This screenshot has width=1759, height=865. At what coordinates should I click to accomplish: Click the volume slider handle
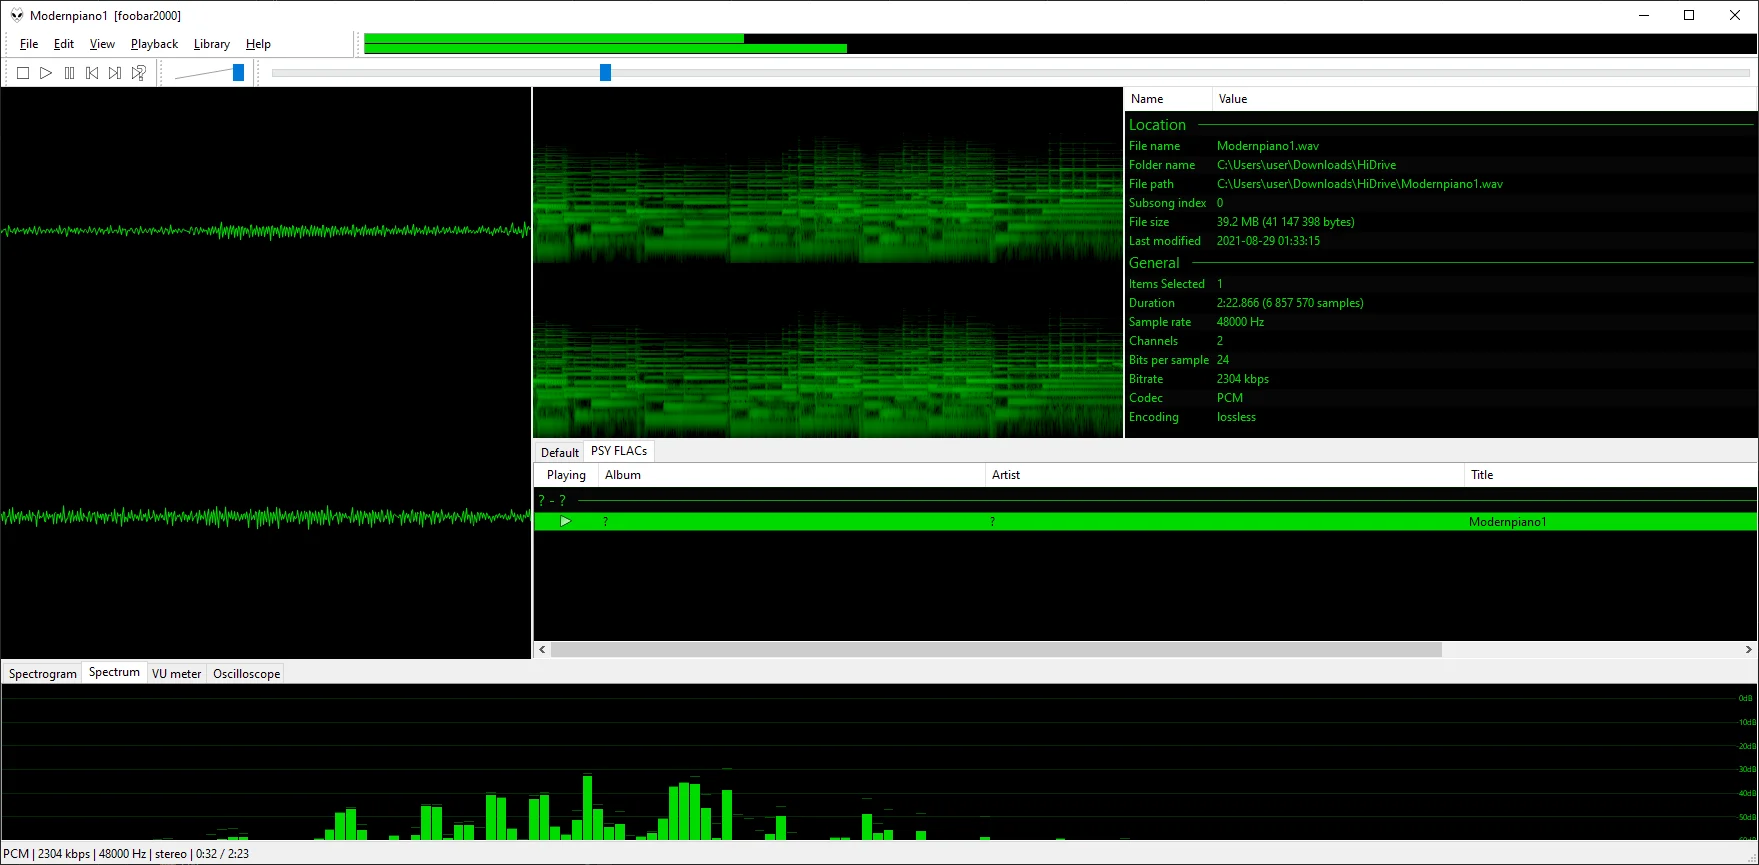coord(238,72)
